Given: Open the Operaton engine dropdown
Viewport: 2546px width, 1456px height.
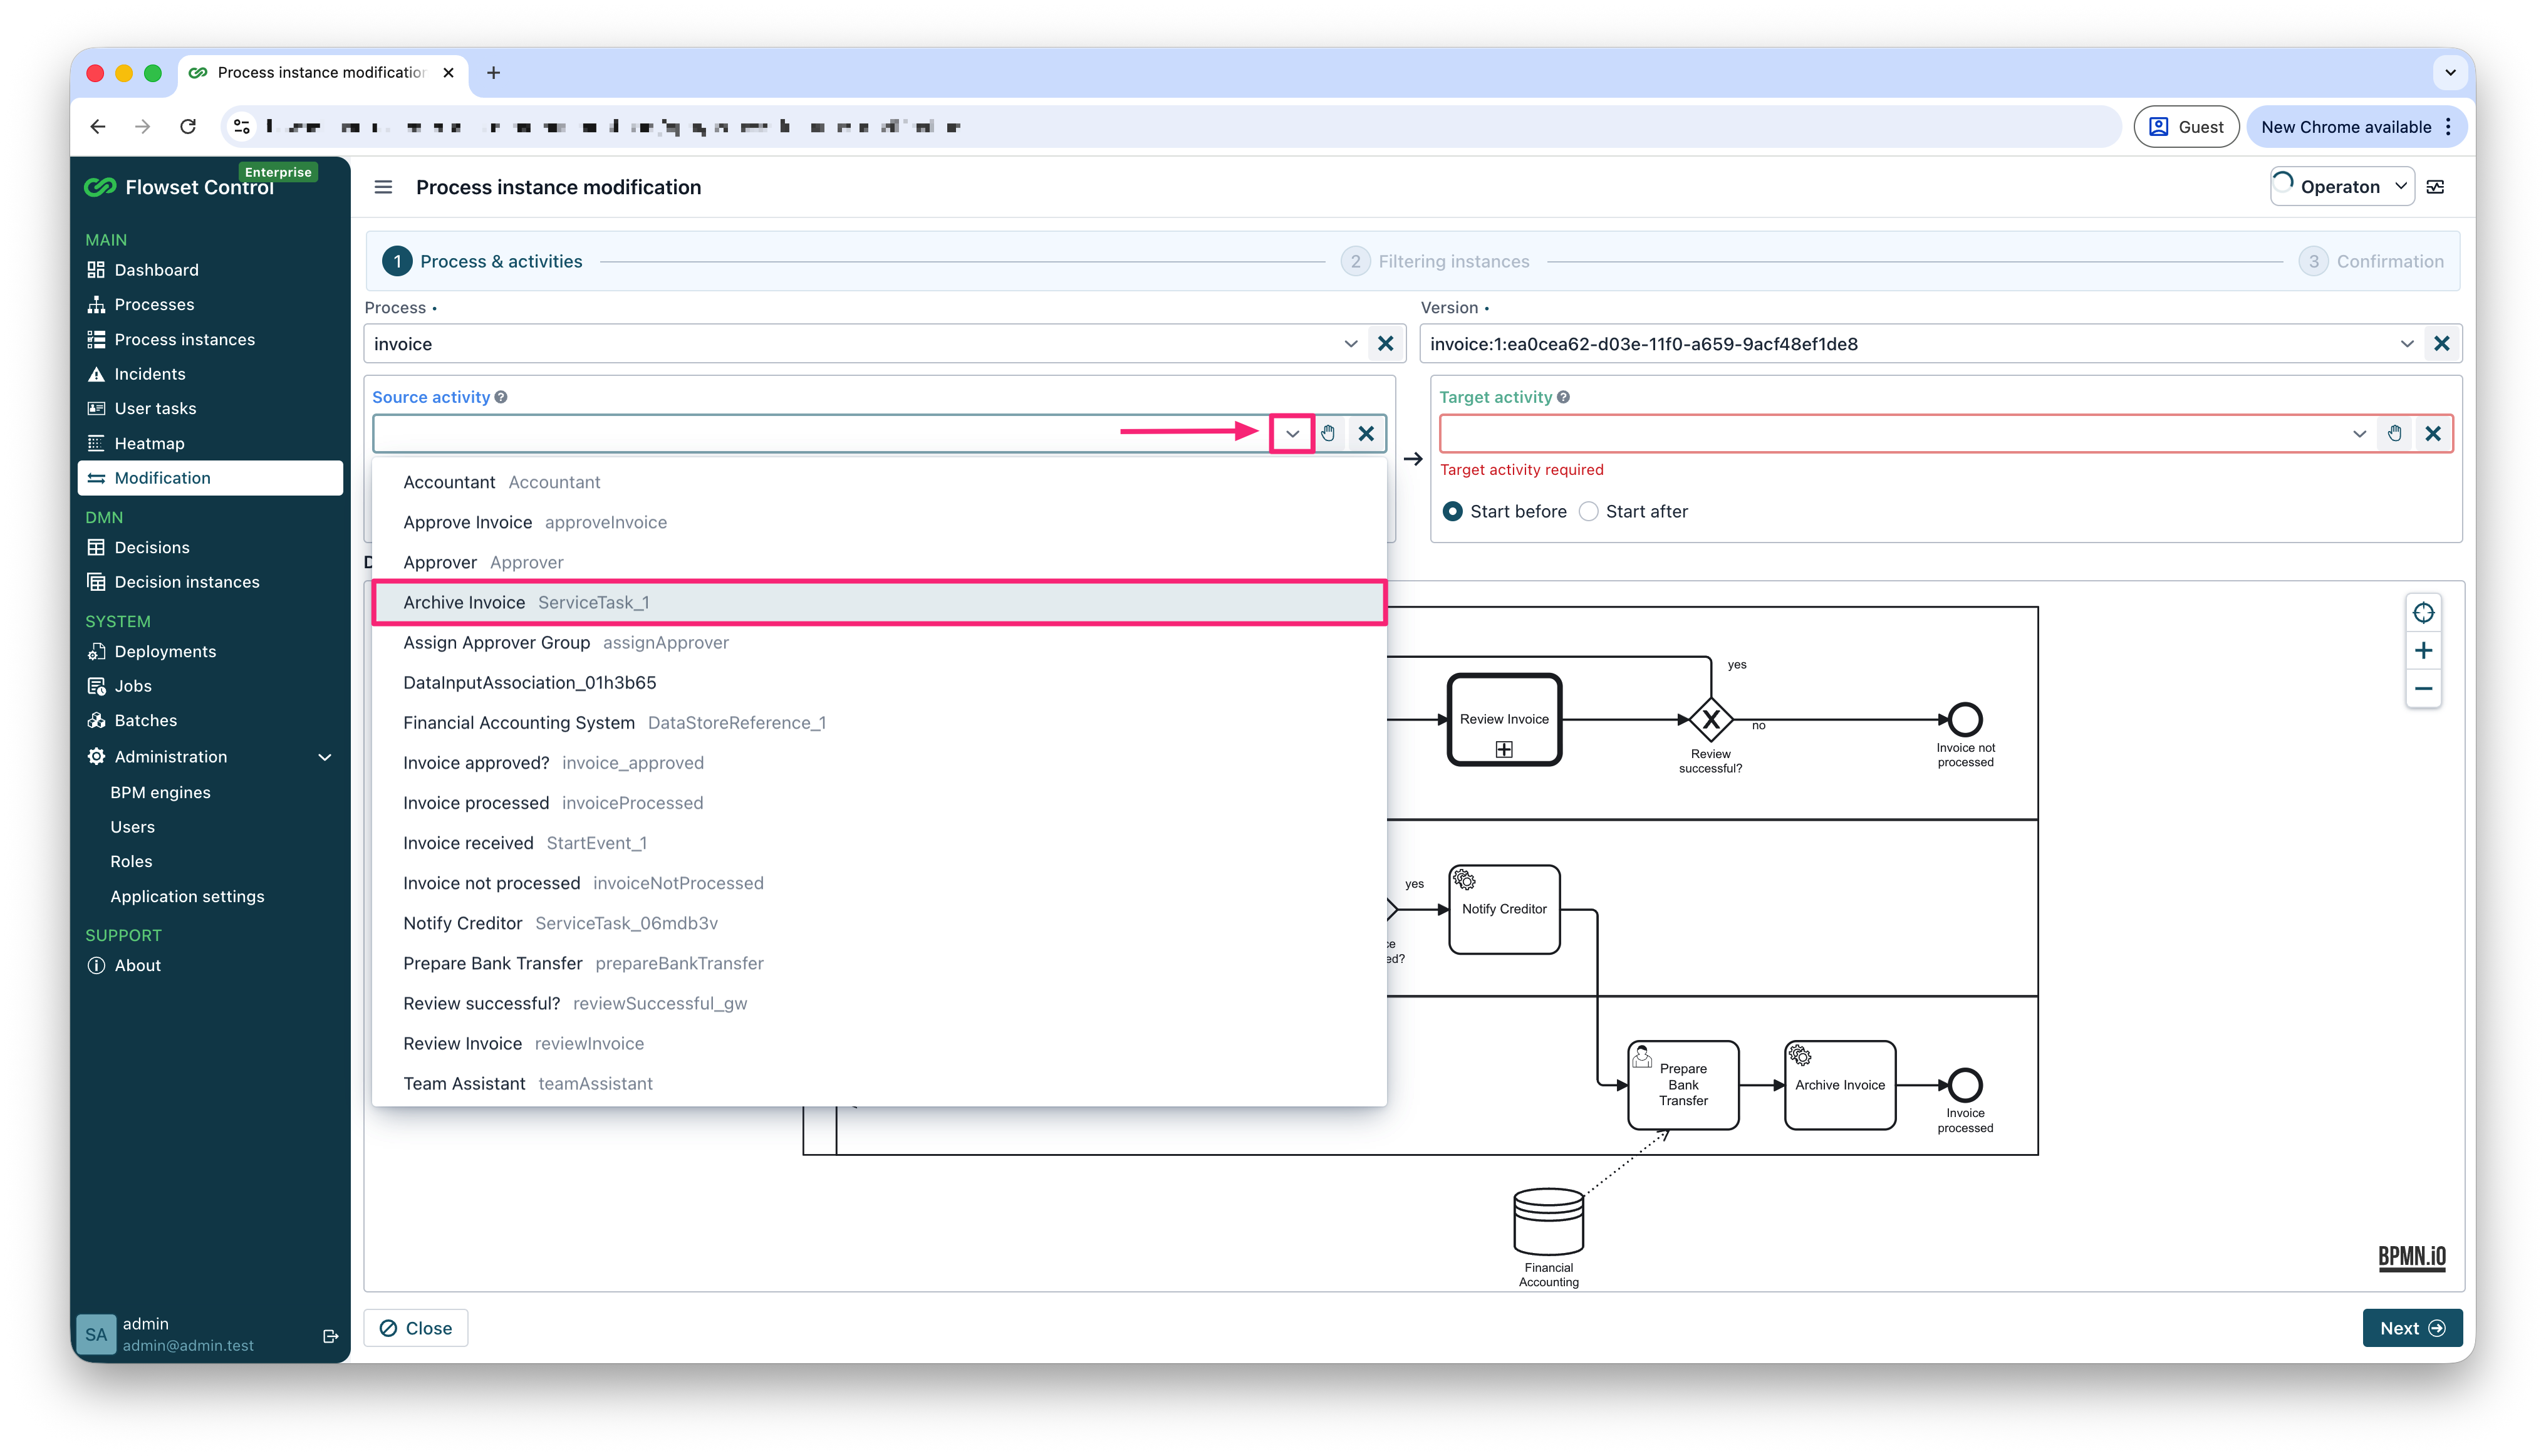Looking at the screenshot, I should [2342, 187].
